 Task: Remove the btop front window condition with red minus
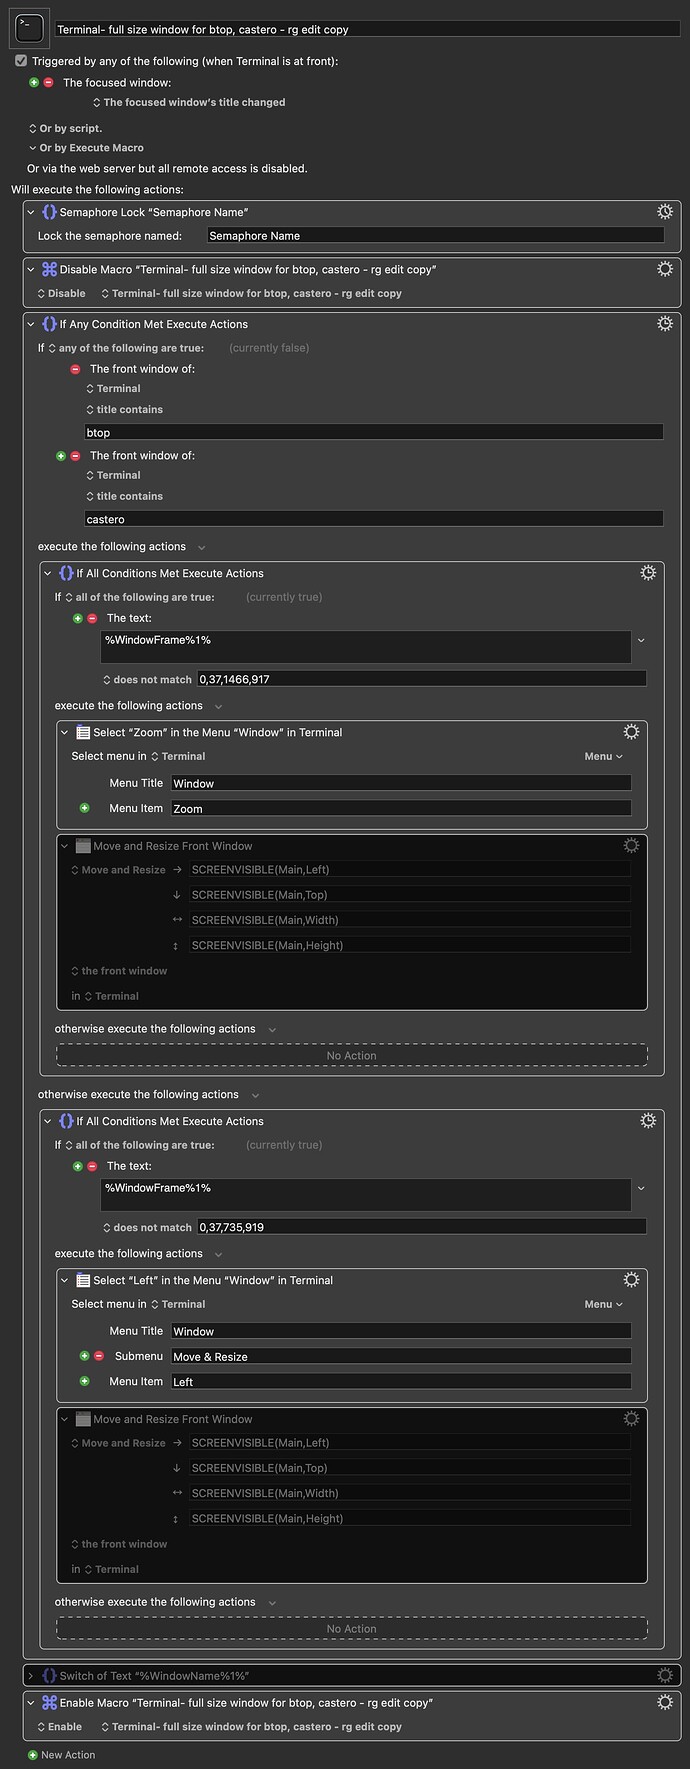coord(75,369)
